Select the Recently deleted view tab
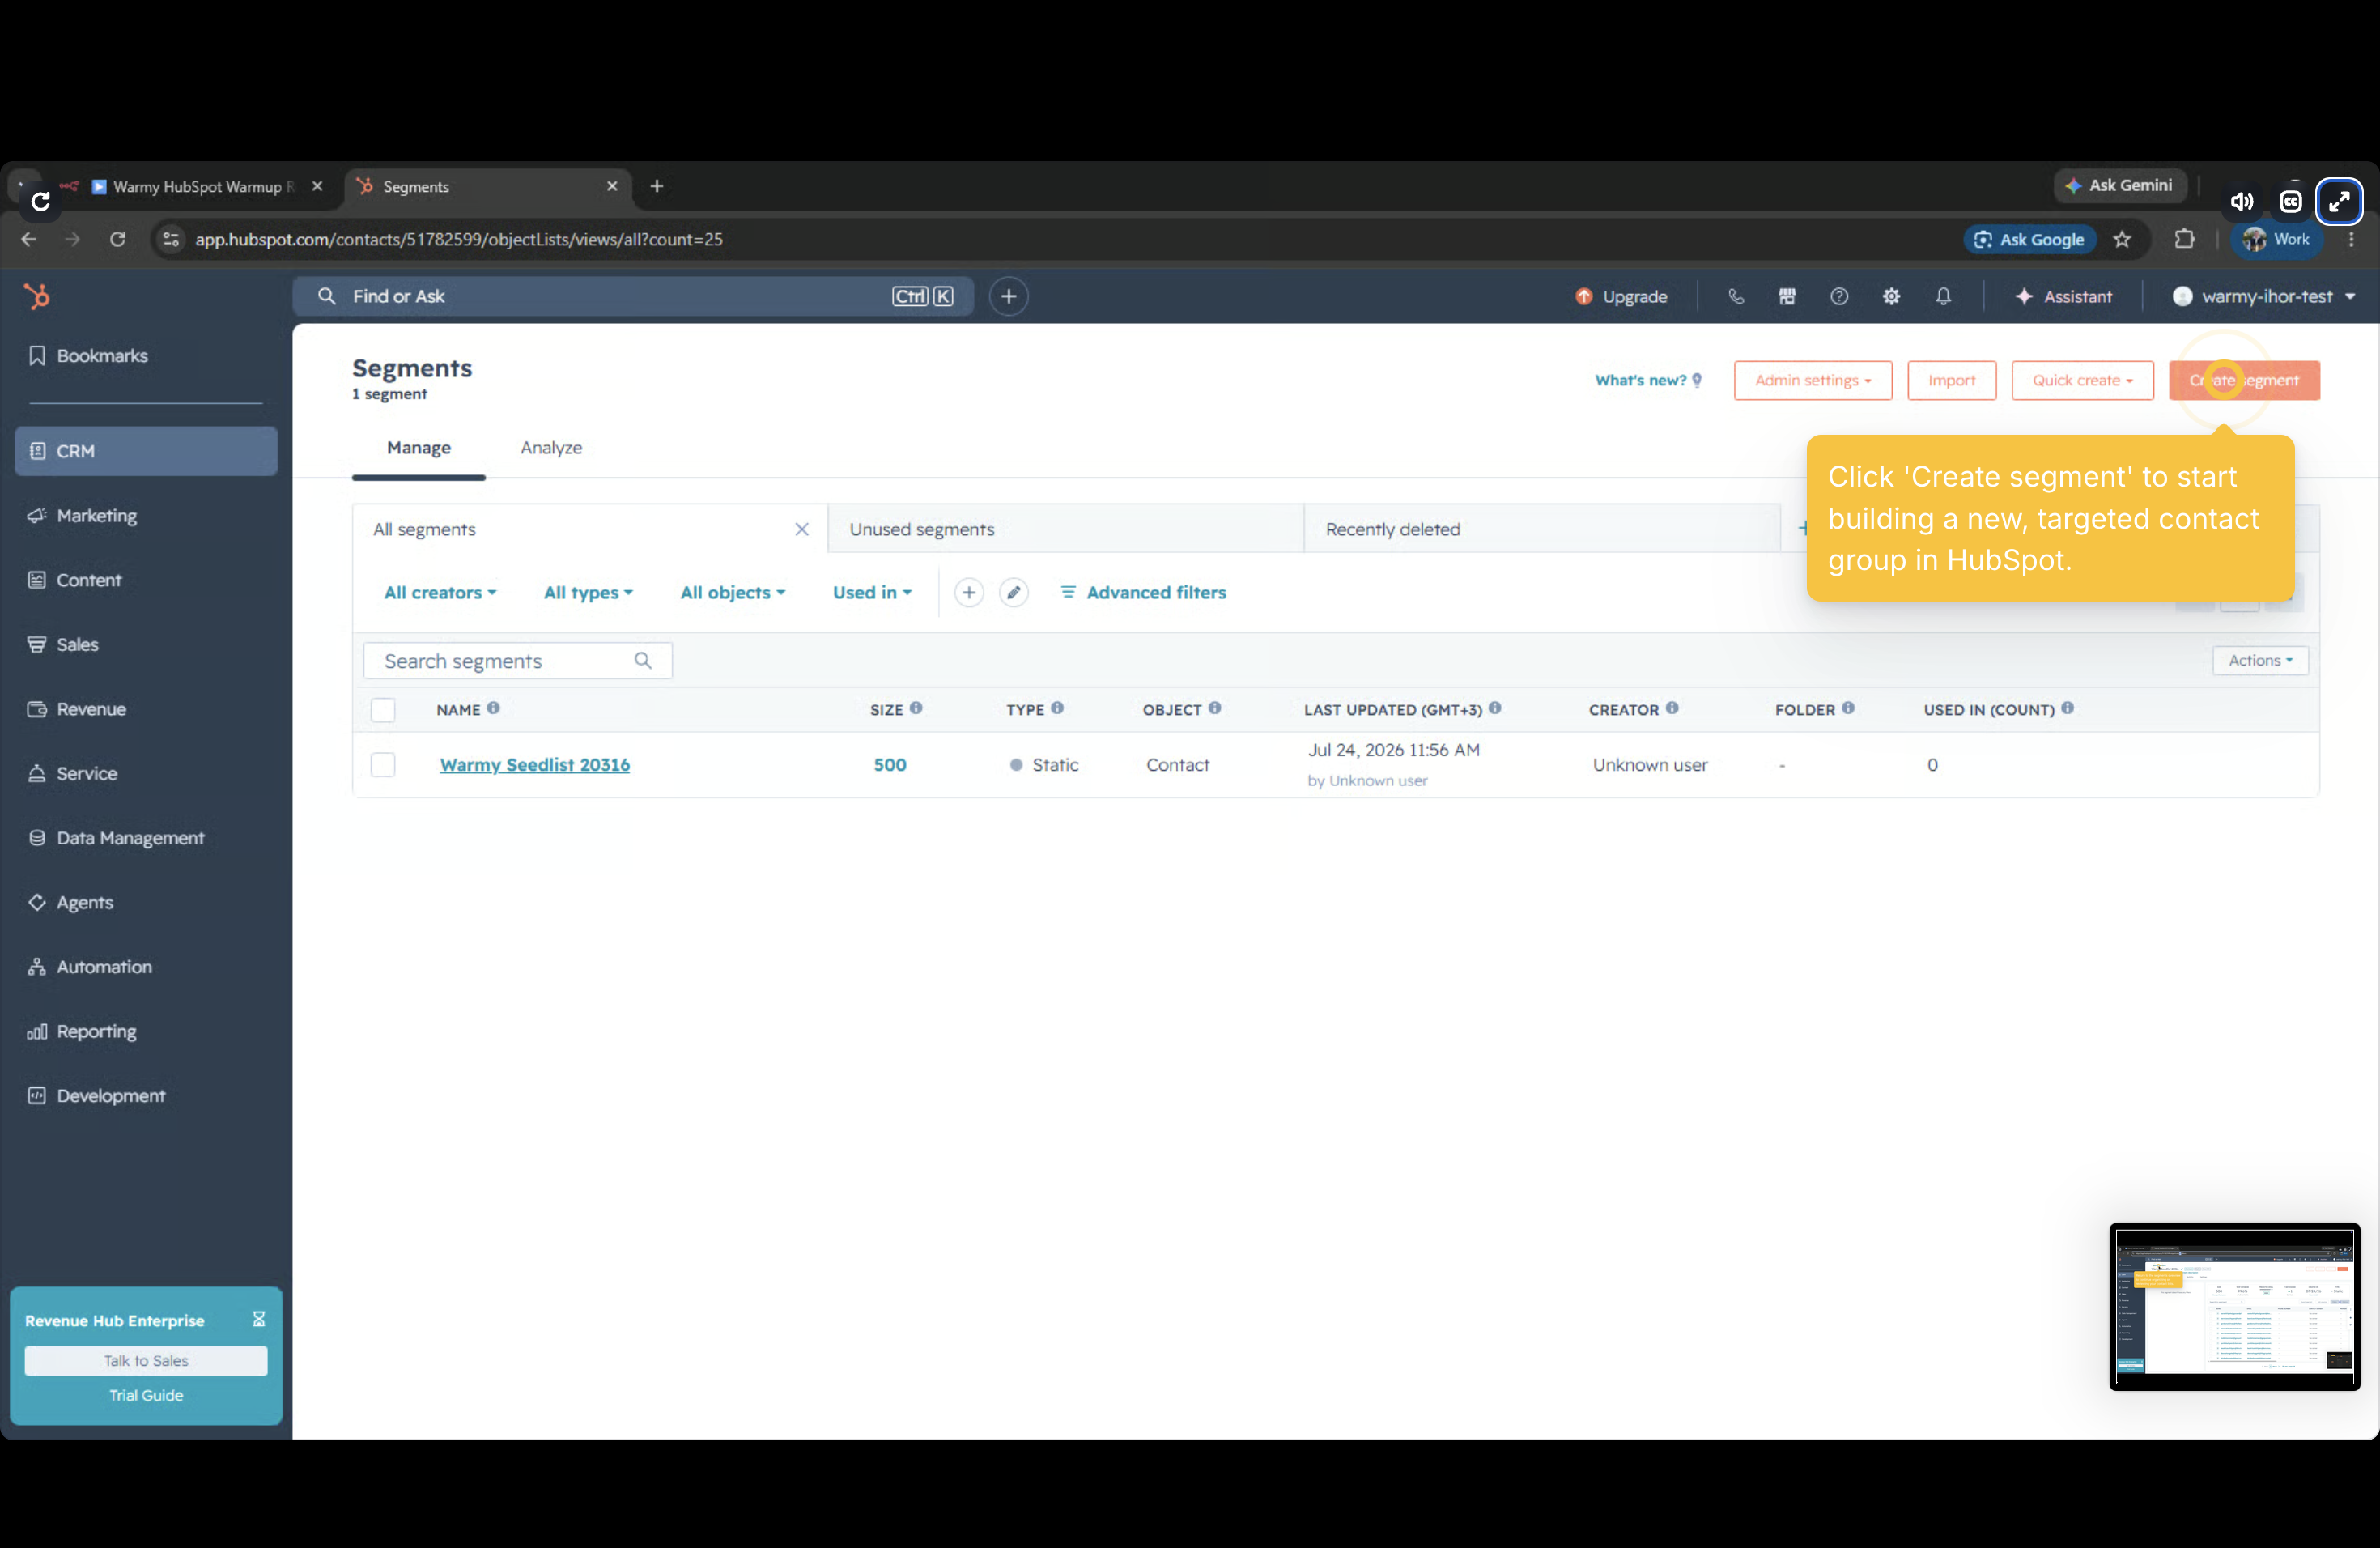The width and height of the screenshot is (2380, 1548). point(1541,529)
